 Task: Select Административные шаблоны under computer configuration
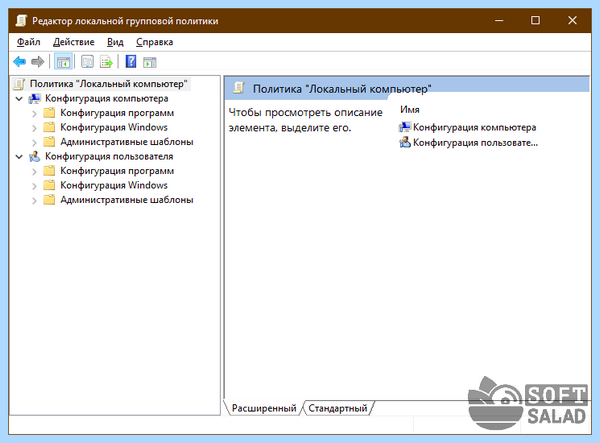point(127,142)
